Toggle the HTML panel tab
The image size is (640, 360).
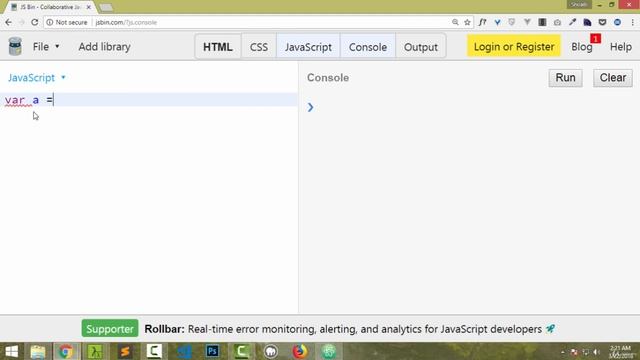(218, 47)
